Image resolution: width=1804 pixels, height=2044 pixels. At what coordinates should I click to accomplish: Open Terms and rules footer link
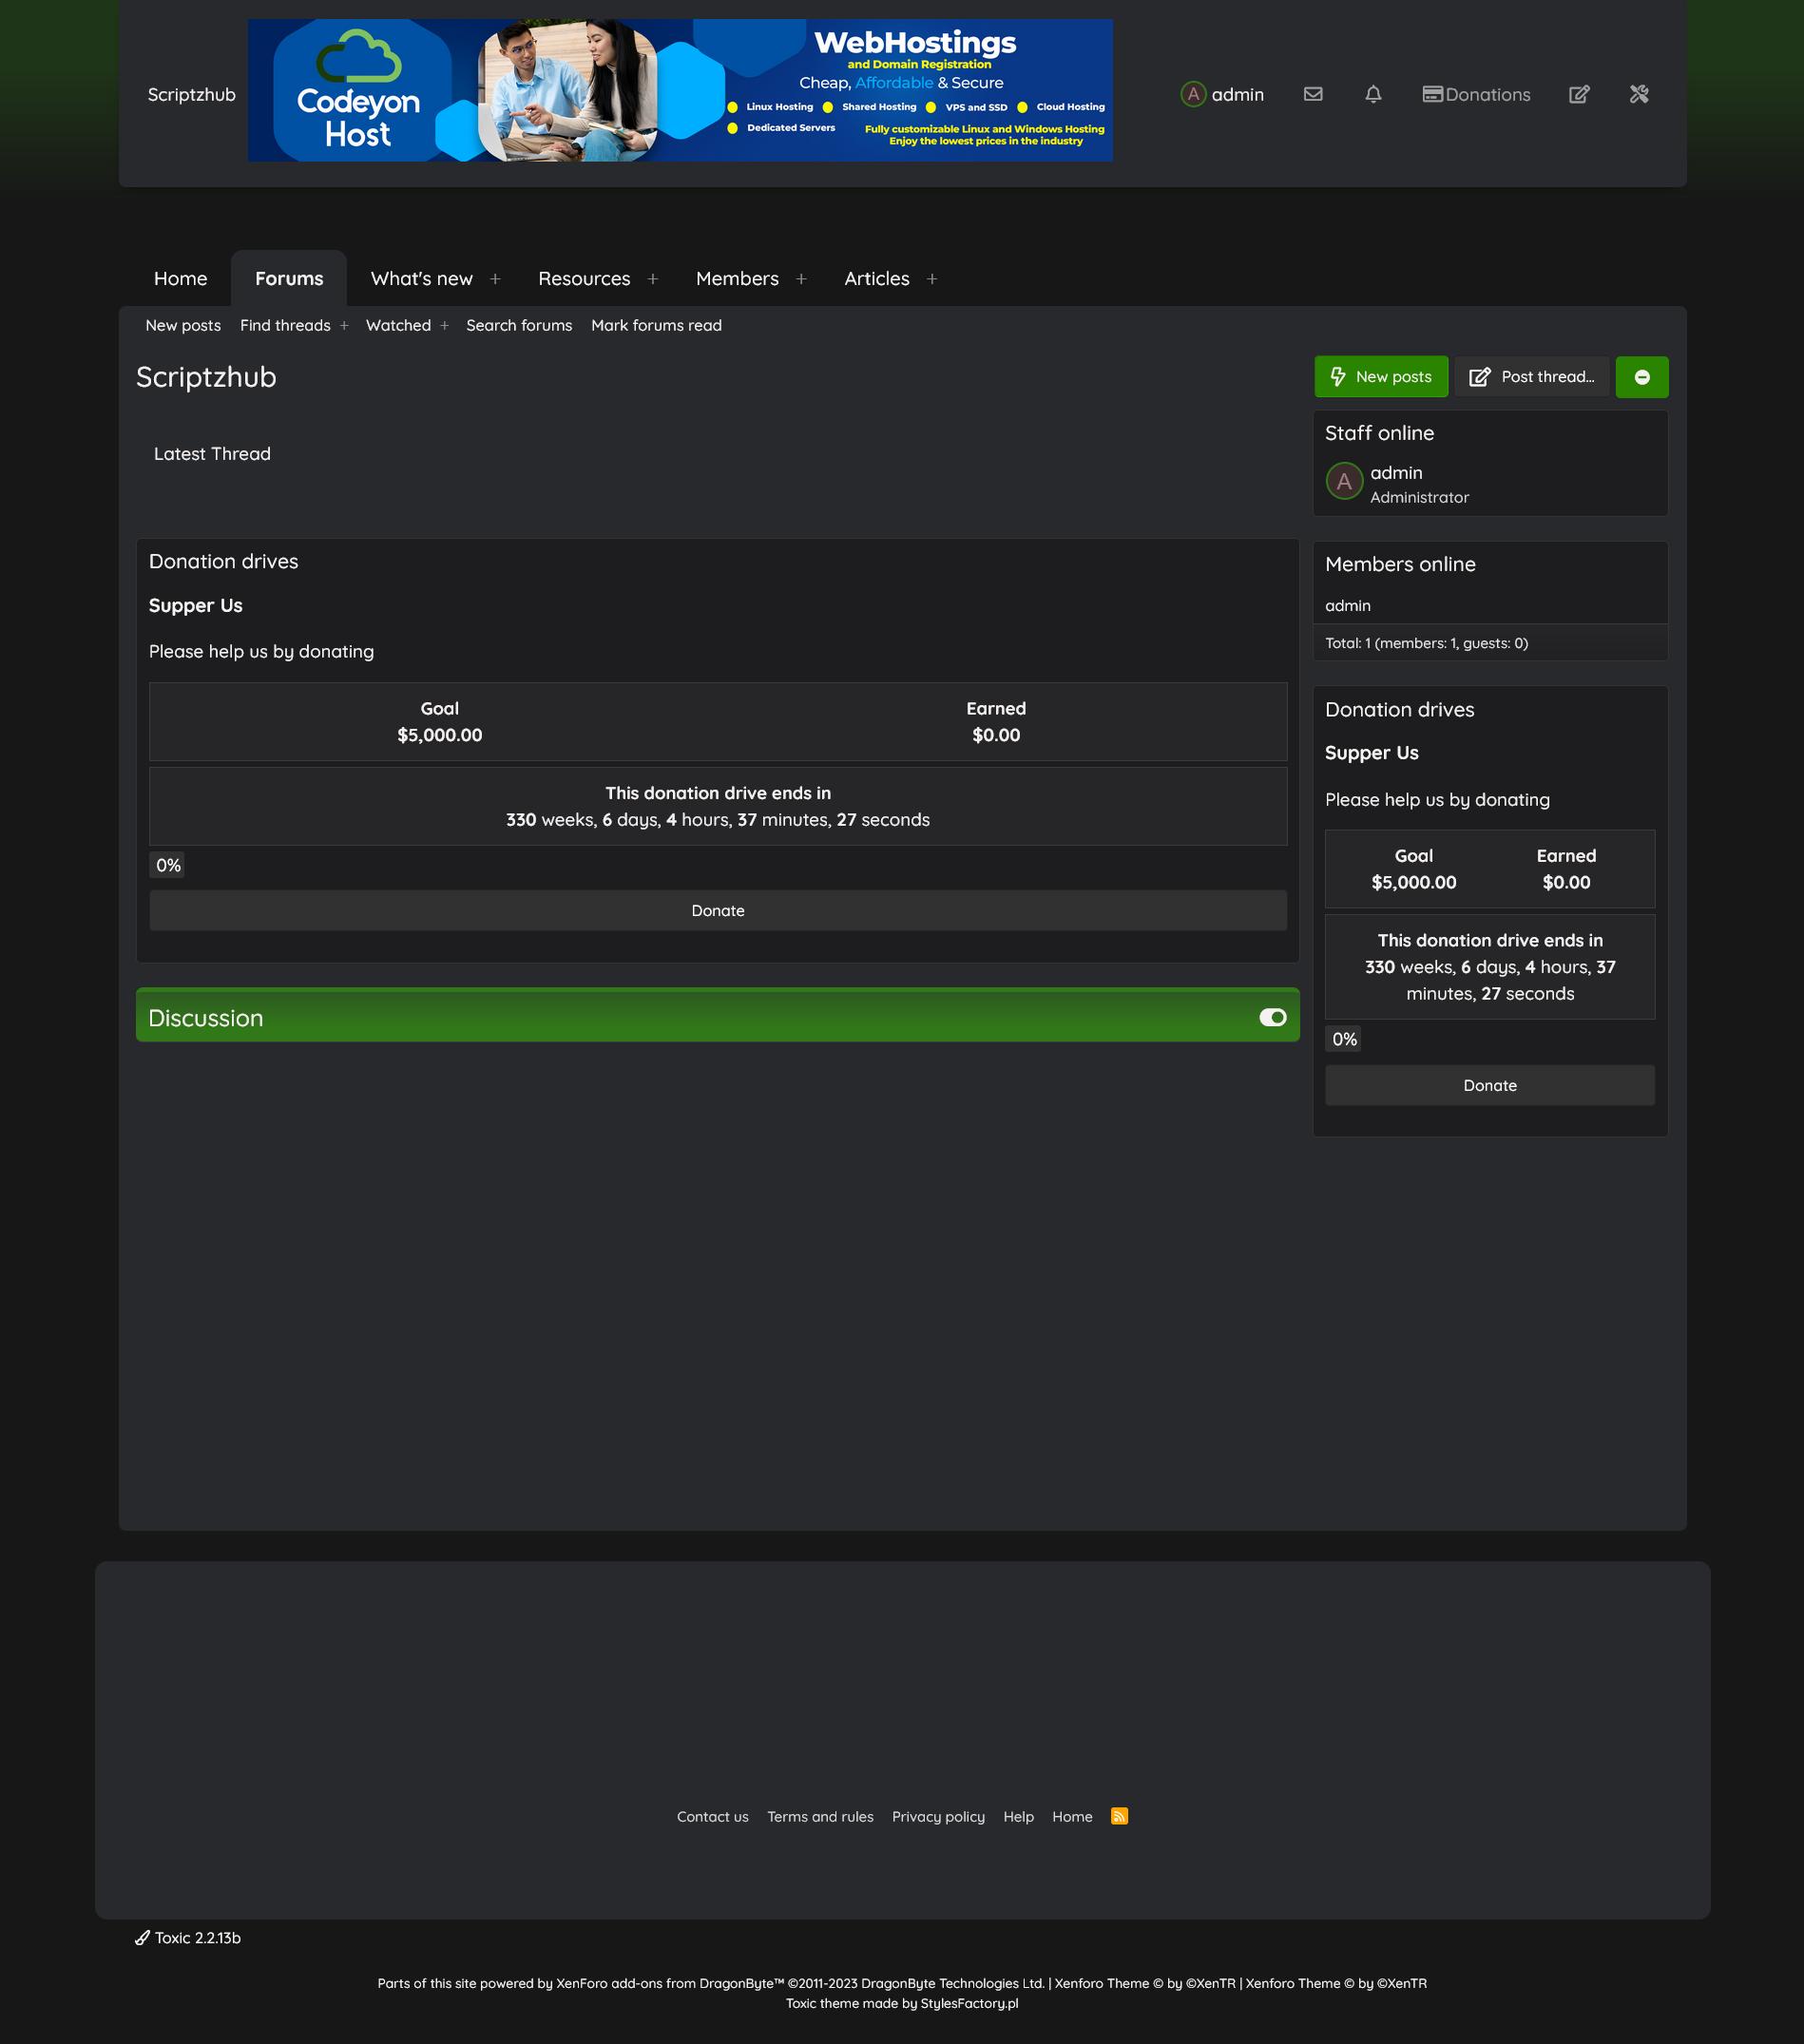(820, 1817)
